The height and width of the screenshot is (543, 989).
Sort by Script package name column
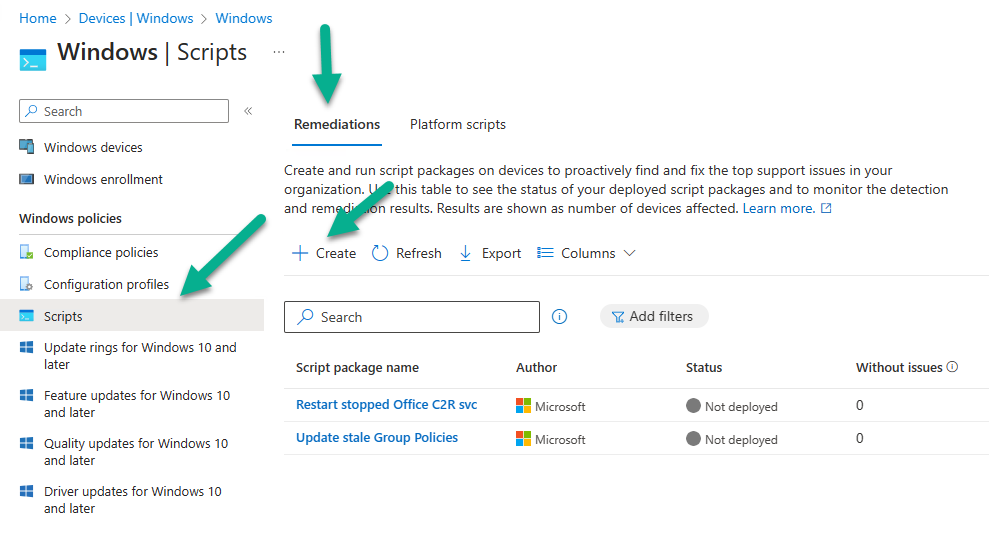pyautogui.click(x=357, y=367)
